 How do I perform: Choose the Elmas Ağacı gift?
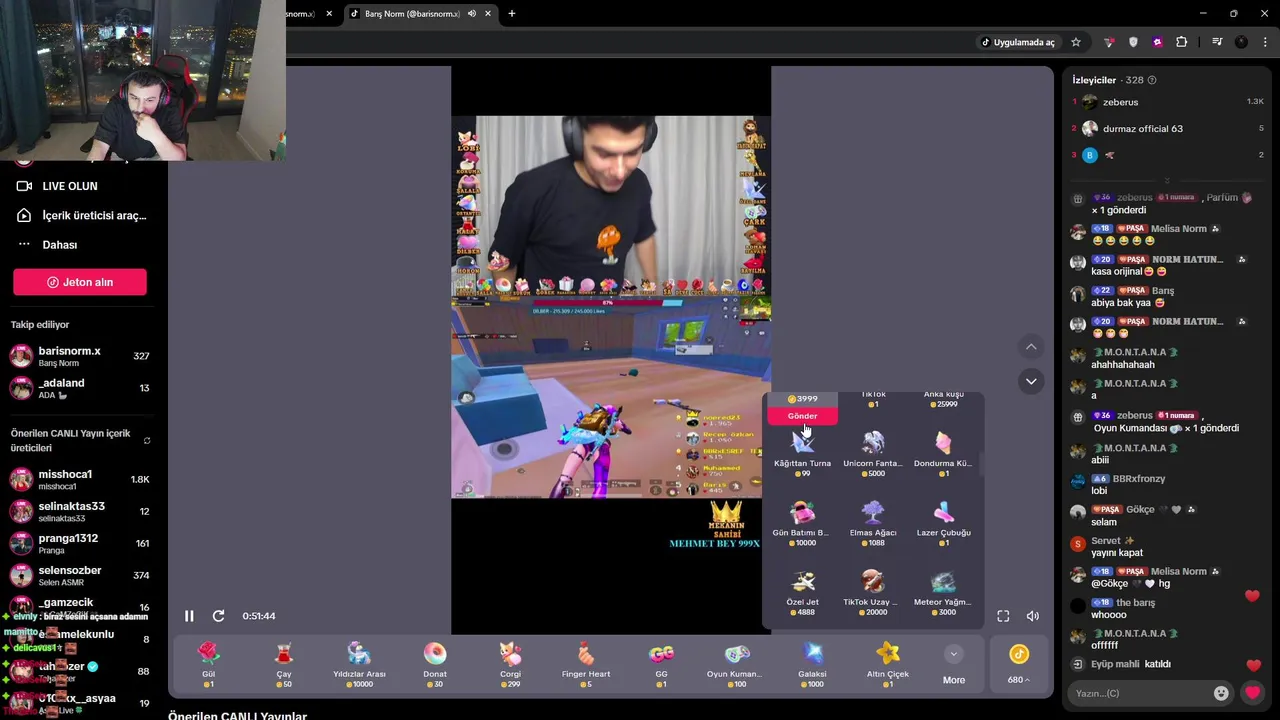873,523
